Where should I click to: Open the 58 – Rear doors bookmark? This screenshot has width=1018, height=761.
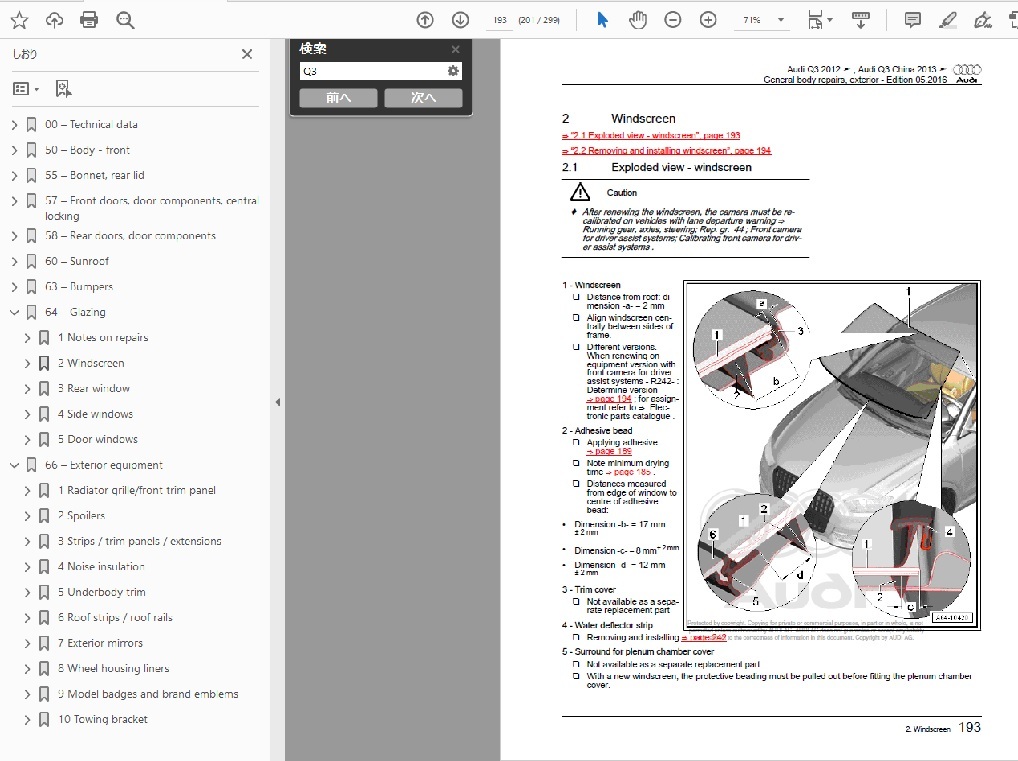tap(130, 236)
